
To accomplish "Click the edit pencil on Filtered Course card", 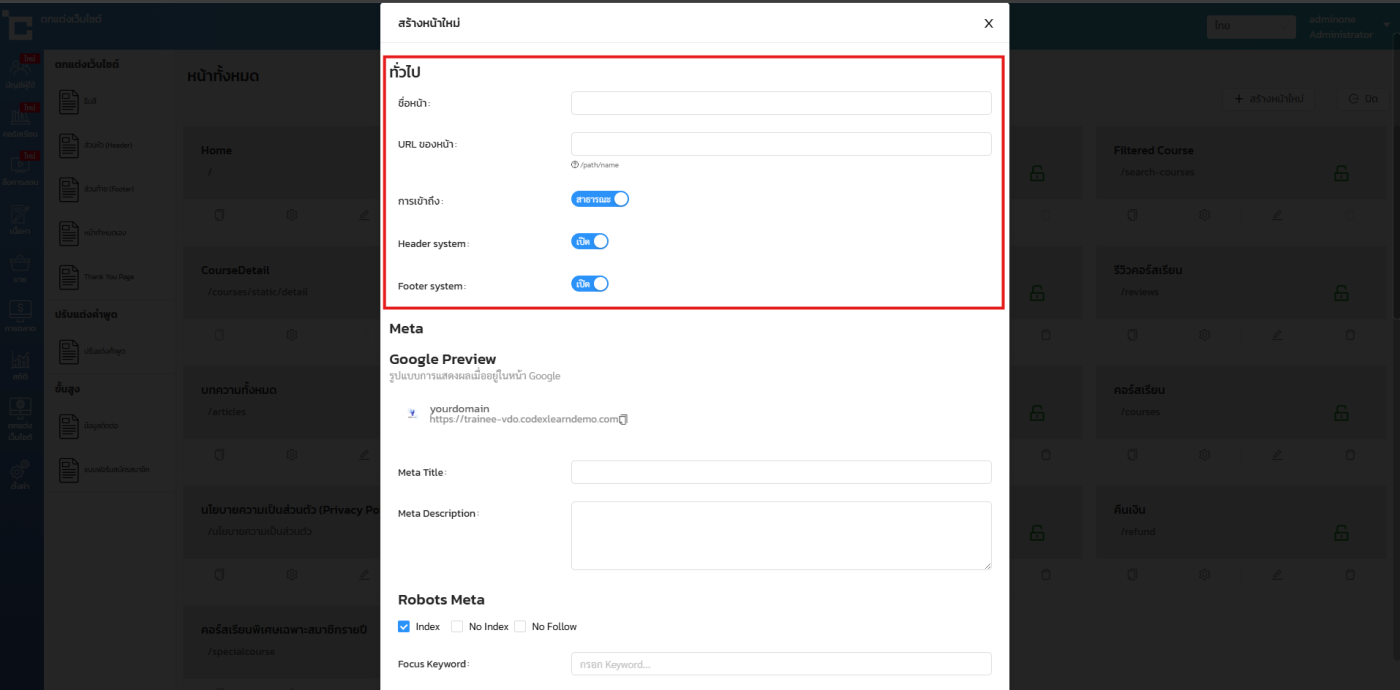I will [1277, 215].
